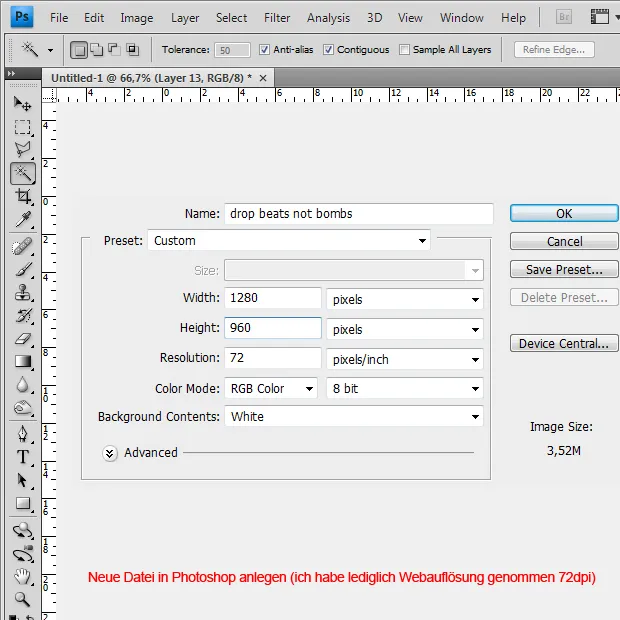Disable the Anti-alias checkbox
620x620 pixels.
point(264,50)
